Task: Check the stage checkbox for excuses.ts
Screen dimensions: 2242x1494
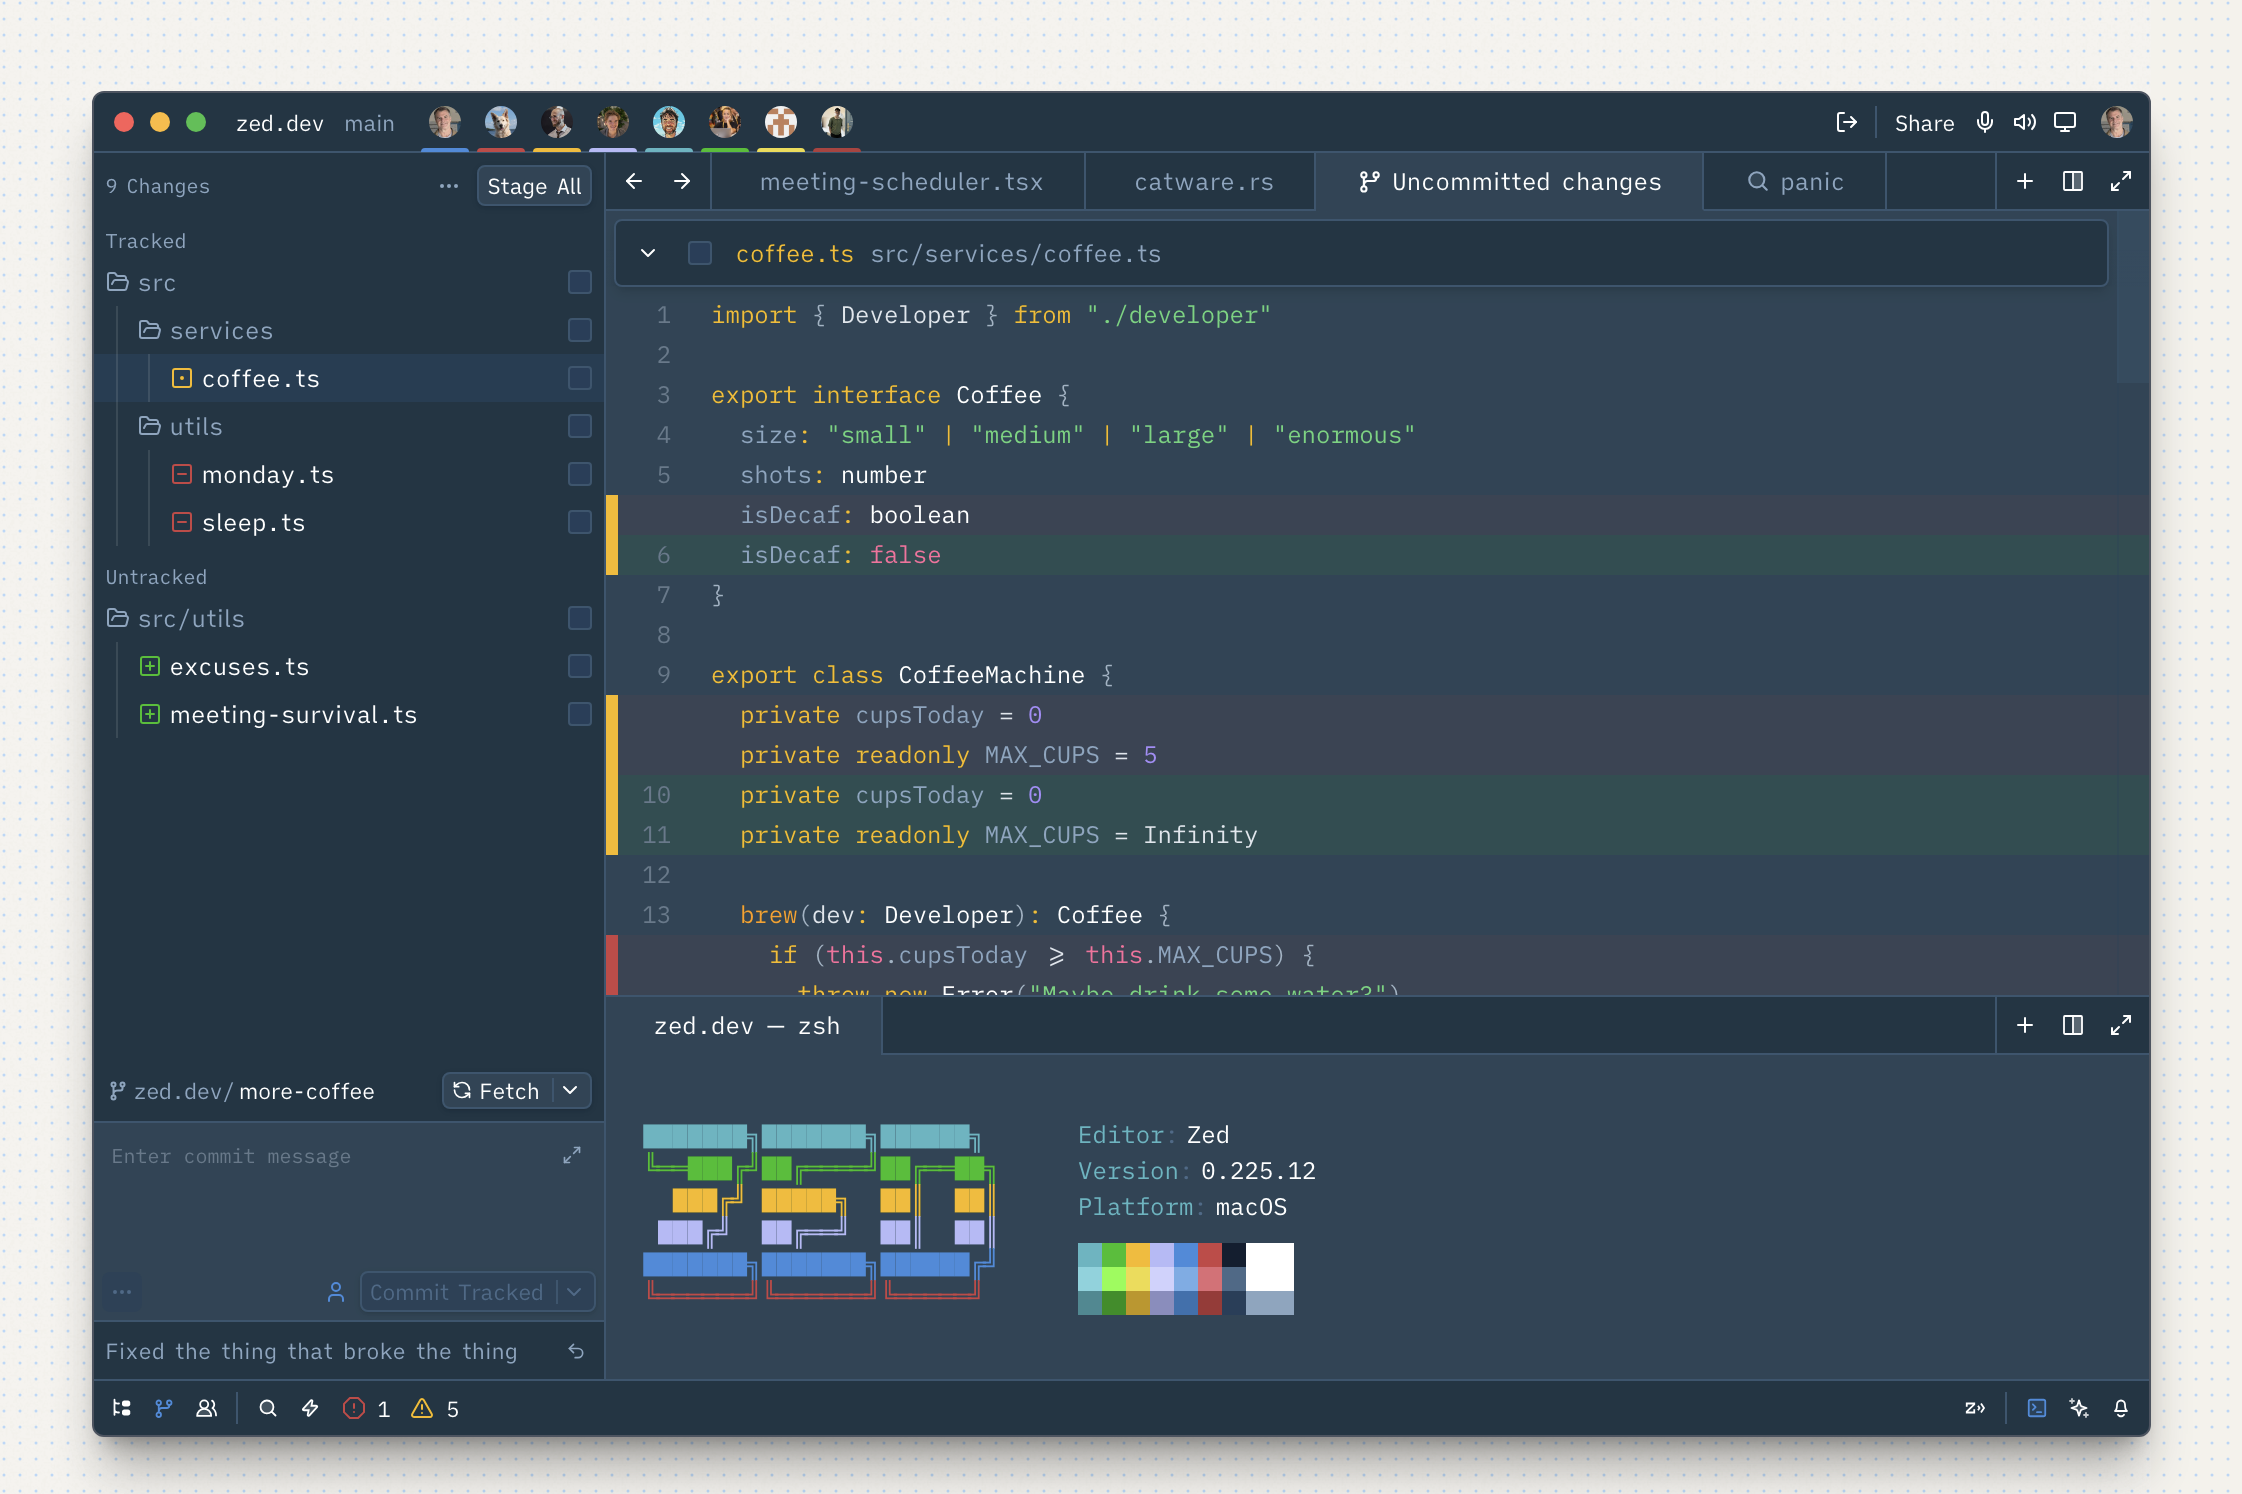Action: pyautogui.click(x=580, y=666)
